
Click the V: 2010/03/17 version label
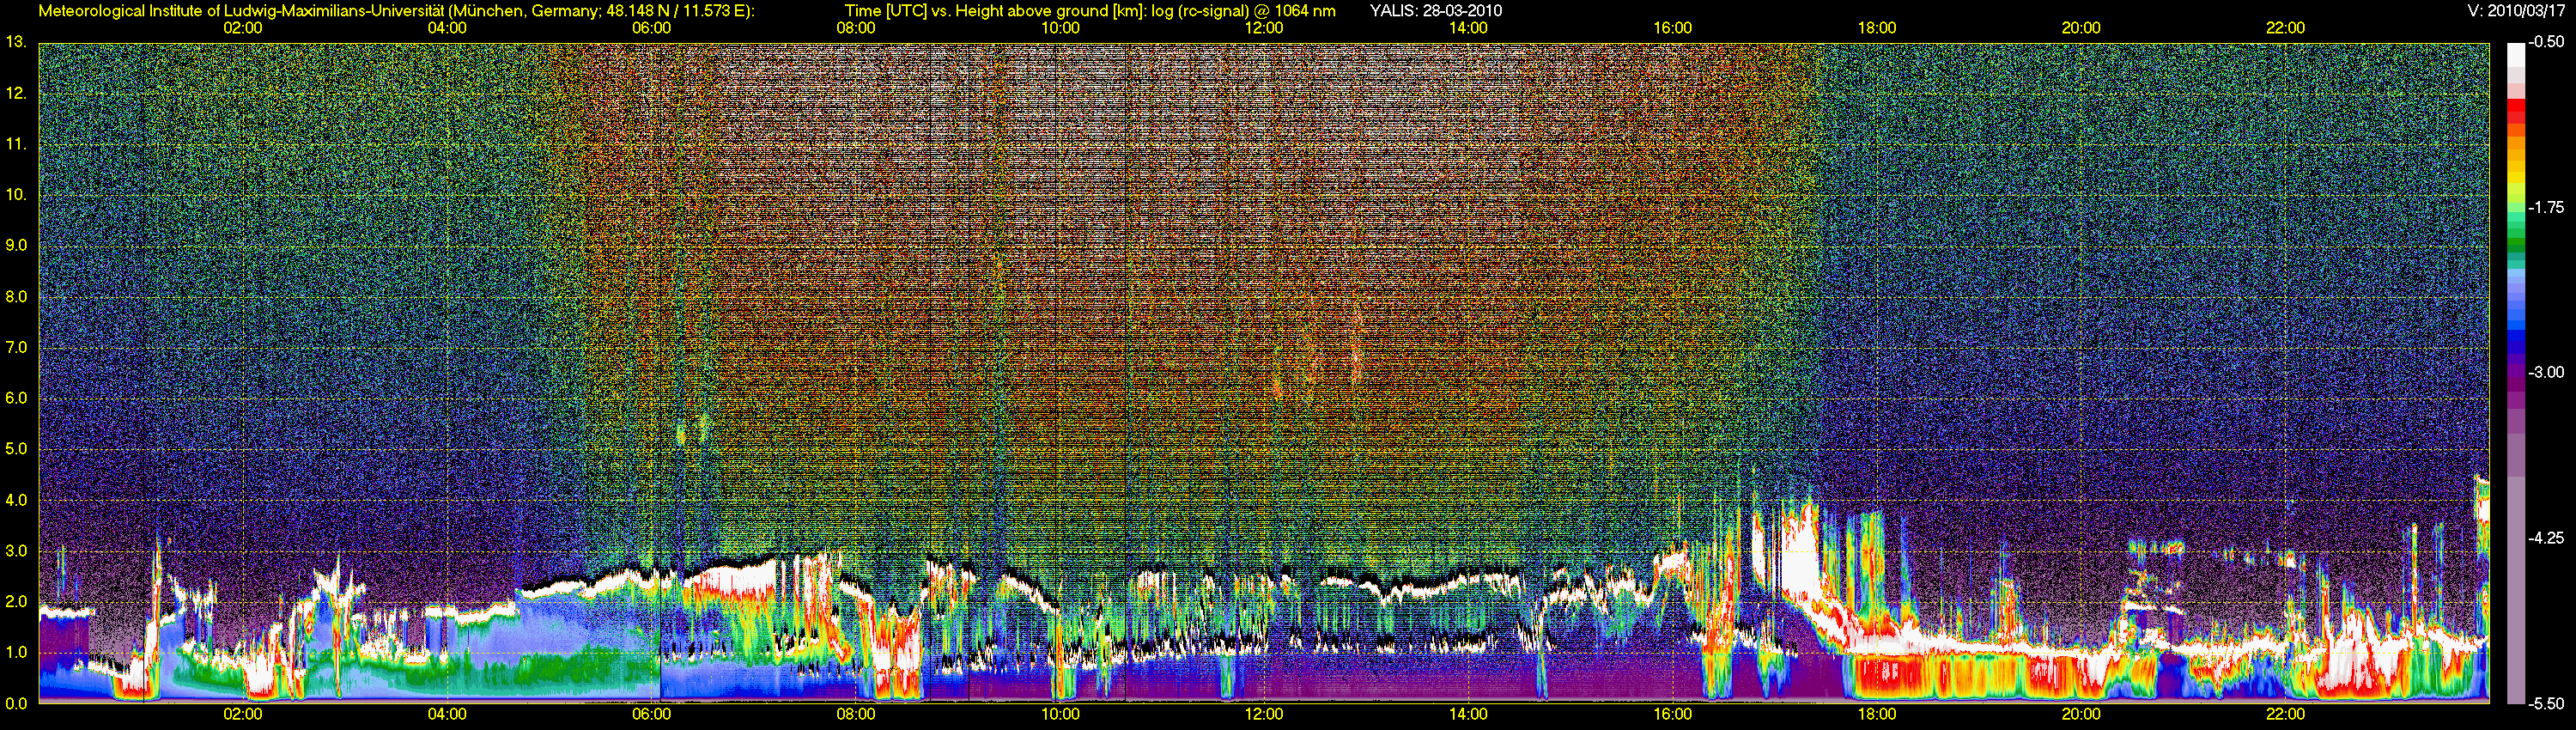pos(2517,11)
